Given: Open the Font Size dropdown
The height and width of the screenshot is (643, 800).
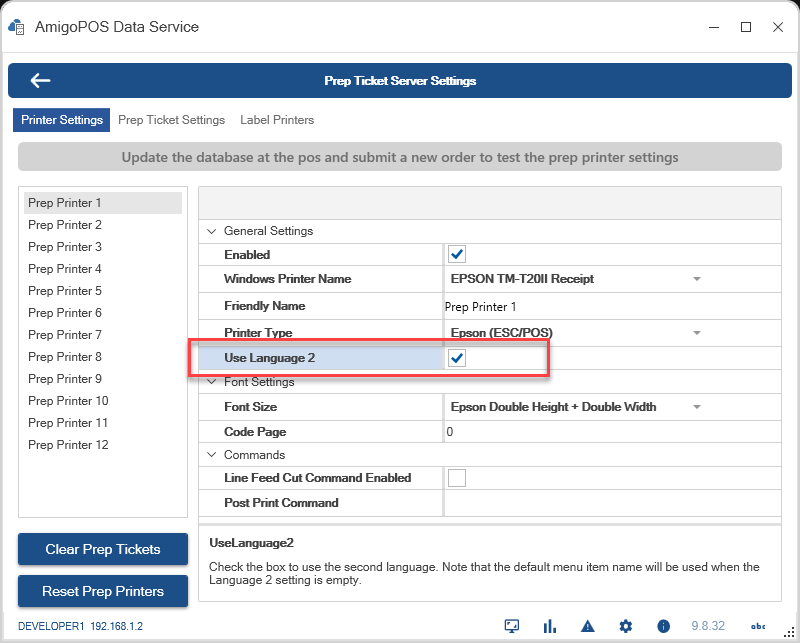Looking at the screenshot, I should click(x=697, y=407).
